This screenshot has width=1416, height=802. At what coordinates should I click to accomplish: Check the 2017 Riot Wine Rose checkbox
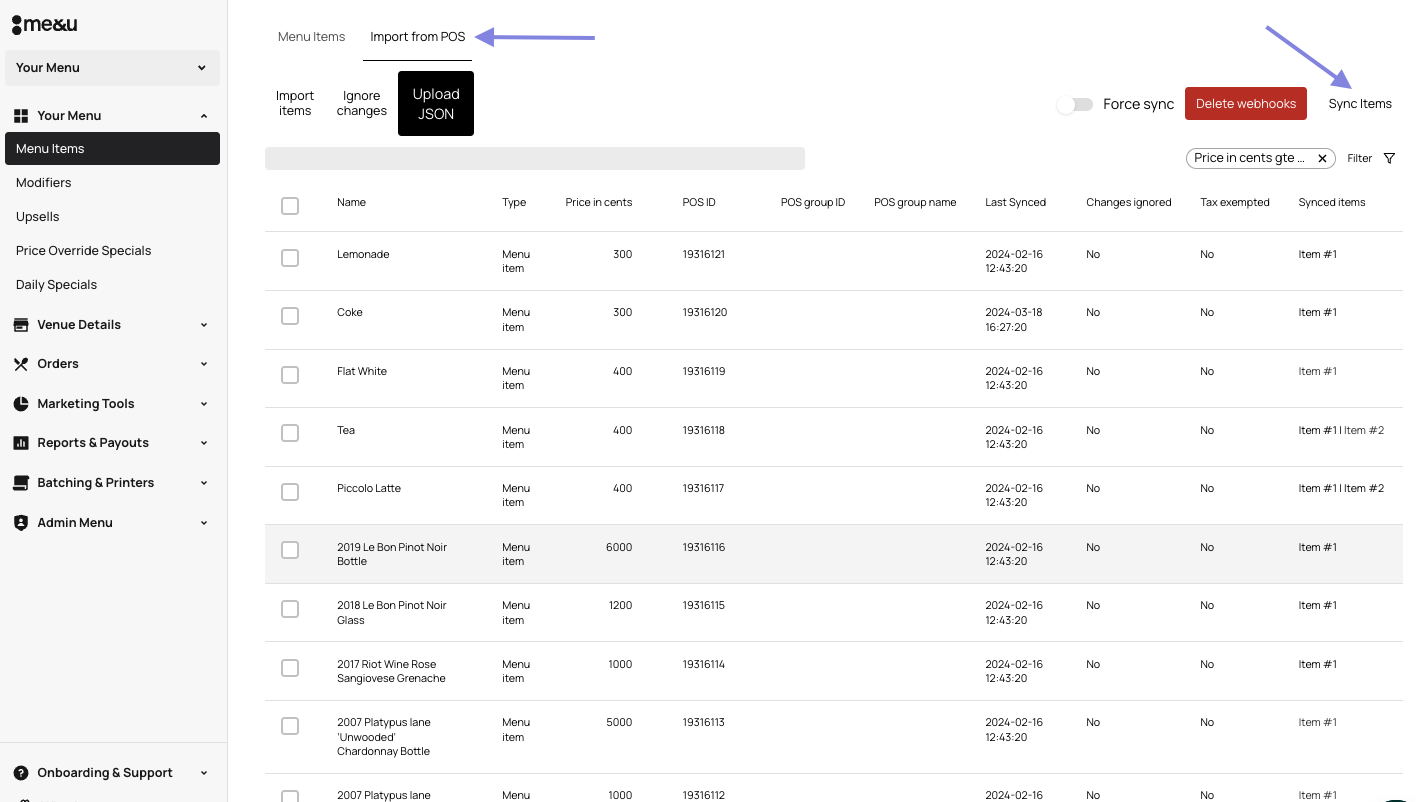[x=290, y=668]
